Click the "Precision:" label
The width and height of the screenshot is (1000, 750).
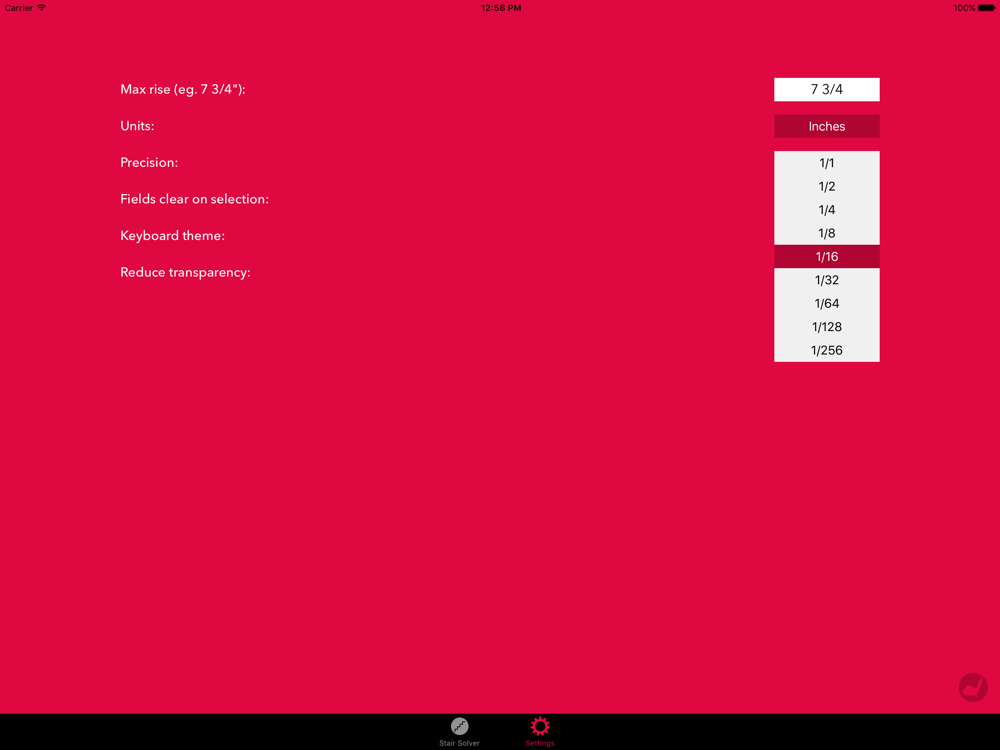point(149,162)
